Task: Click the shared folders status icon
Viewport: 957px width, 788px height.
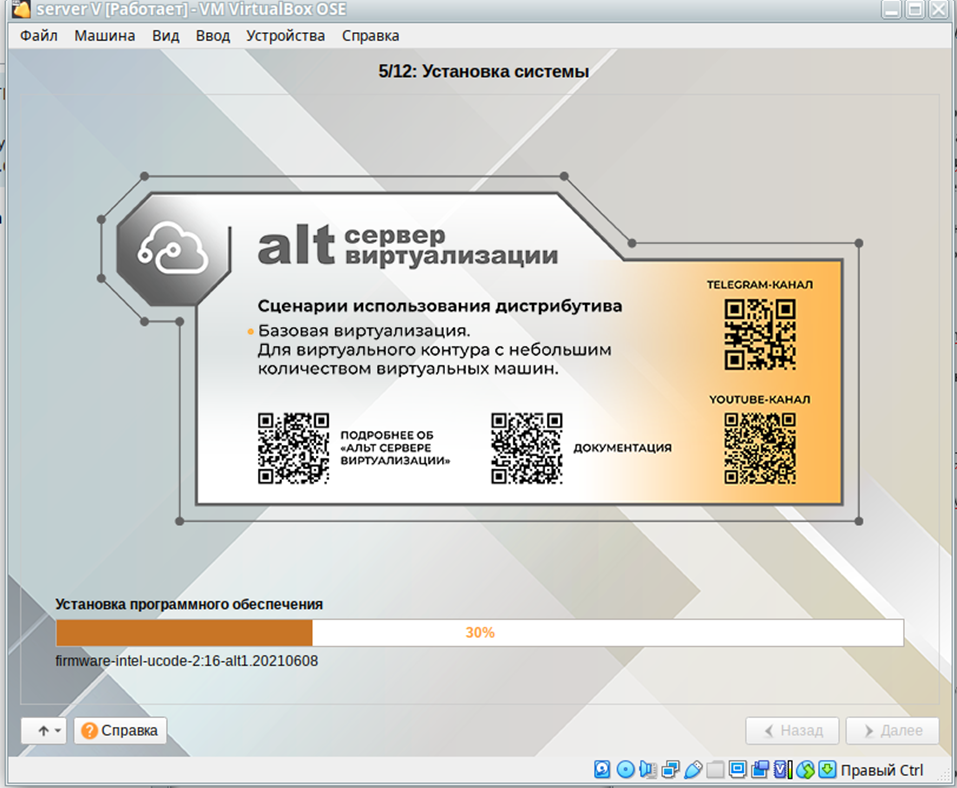Action: pyautogui.click(x=715, y=769)
